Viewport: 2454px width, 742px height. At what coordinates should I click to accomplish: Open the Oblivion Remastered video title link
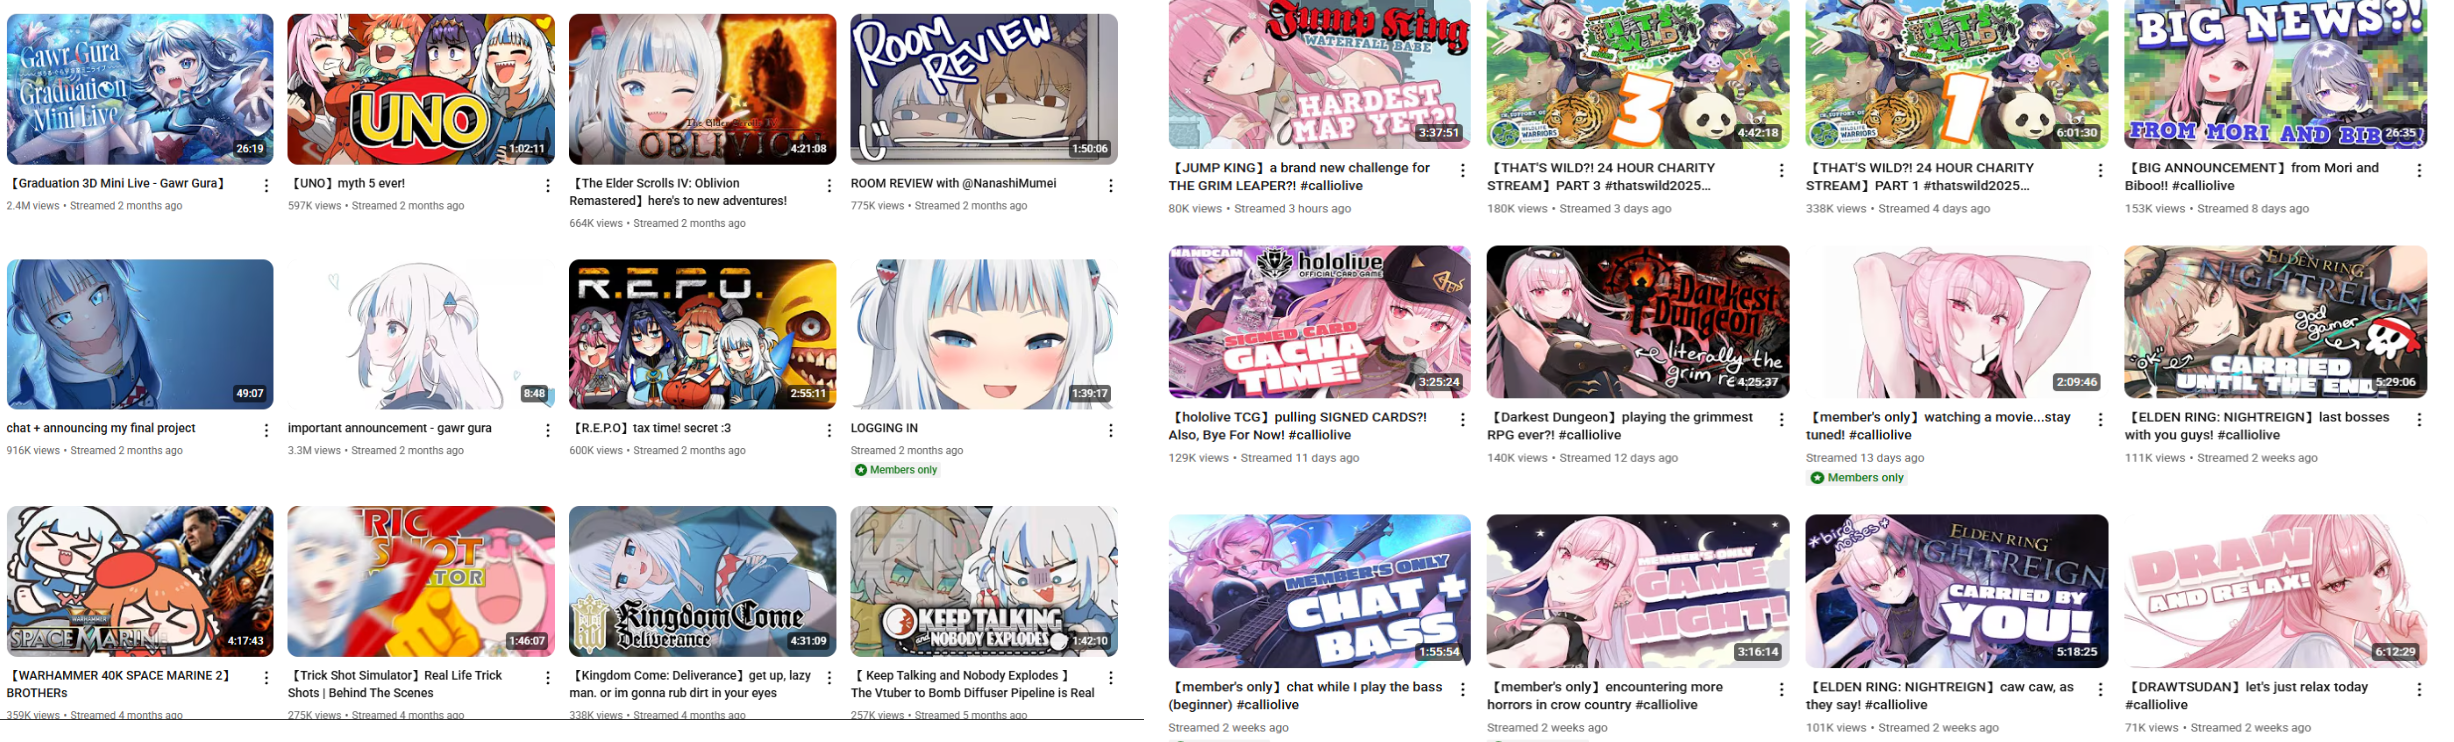point(678,192)
